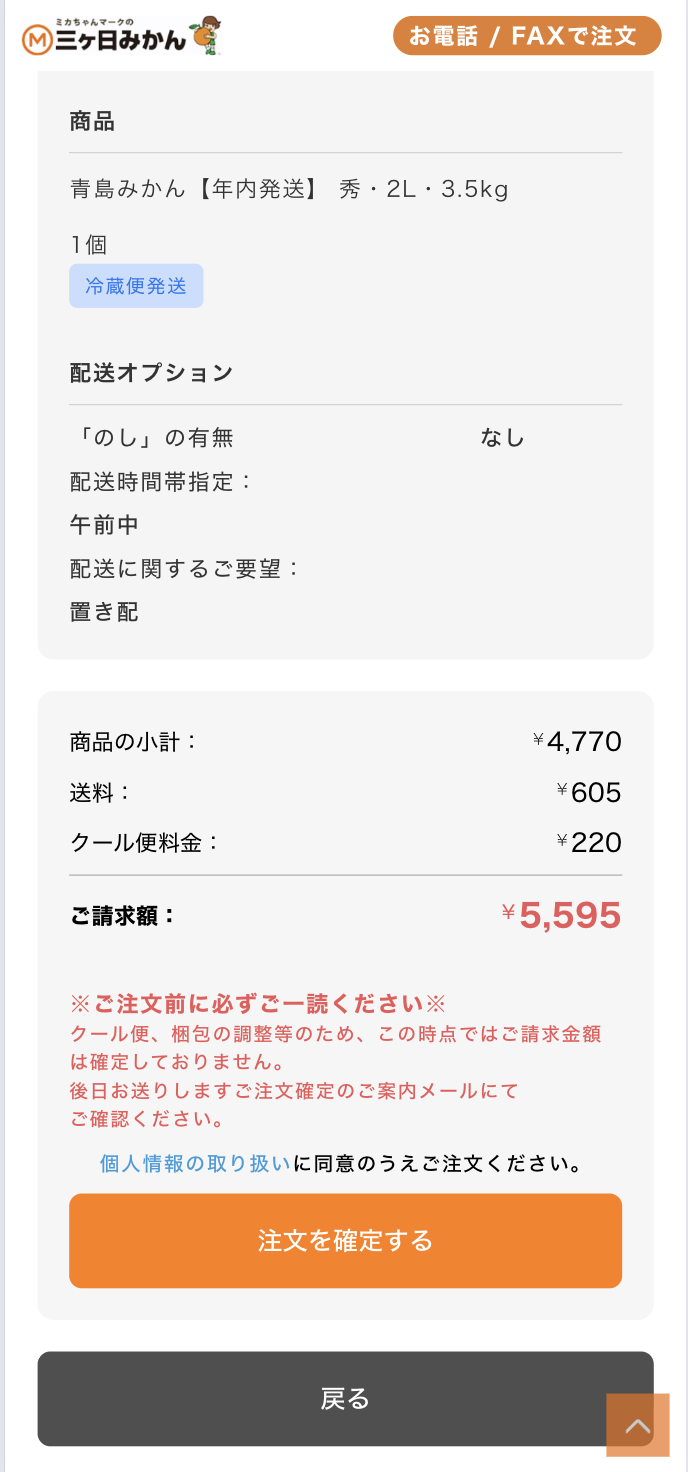This screenshot has width=688, height=1472.
Task: Click the 配送オプション section header
Action: tap(150, 371)
